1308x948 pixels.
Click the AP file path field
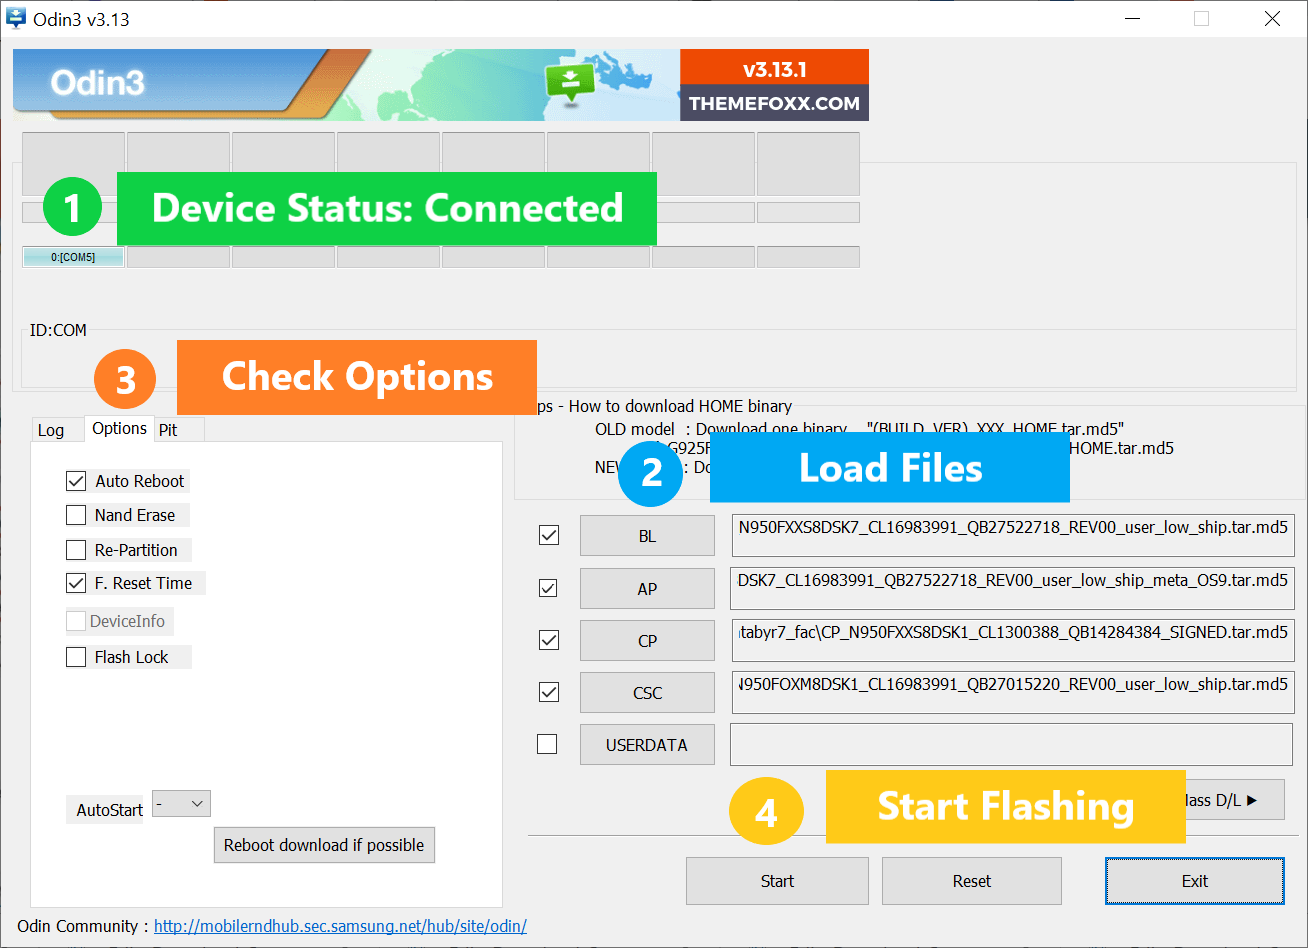1013,588
